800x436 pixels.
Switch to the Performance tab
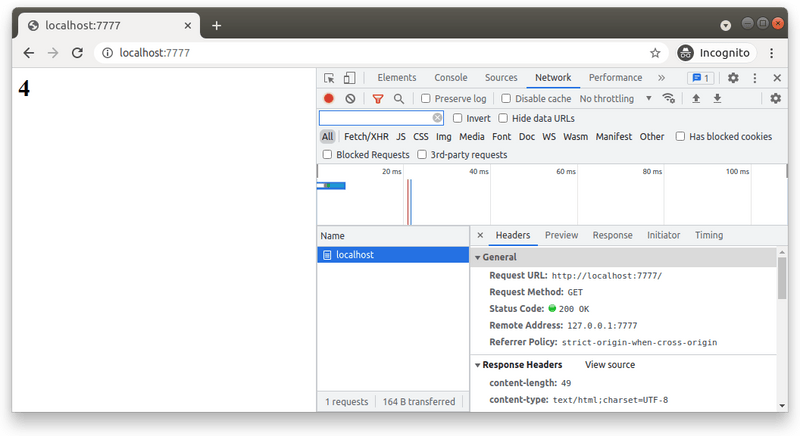(x=615, y=78)
